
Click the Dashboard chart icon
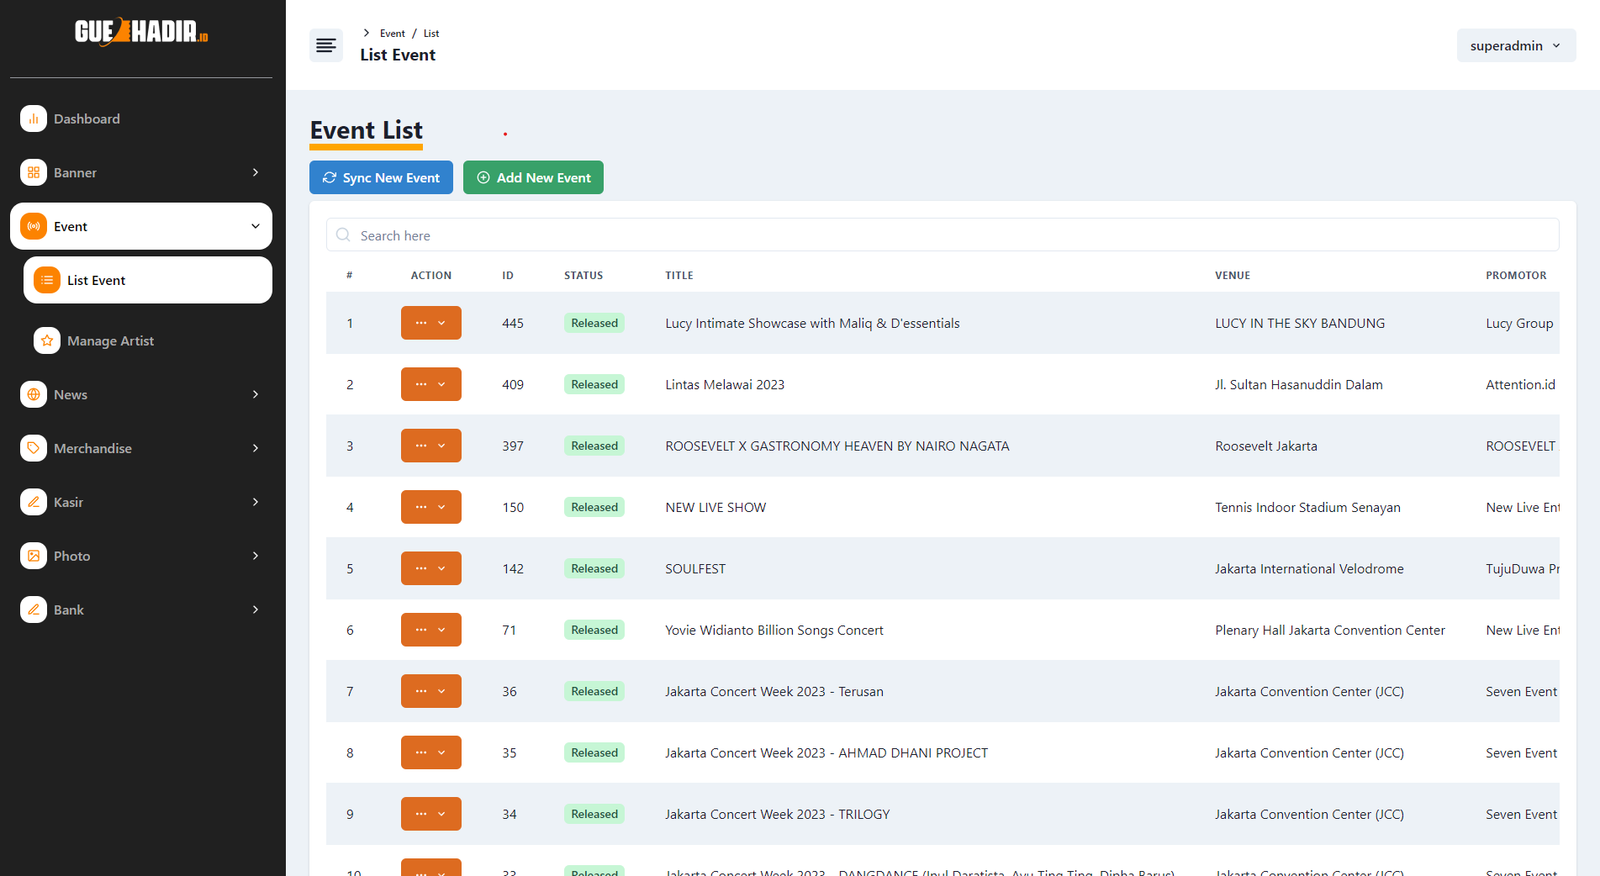pos(33,119)
